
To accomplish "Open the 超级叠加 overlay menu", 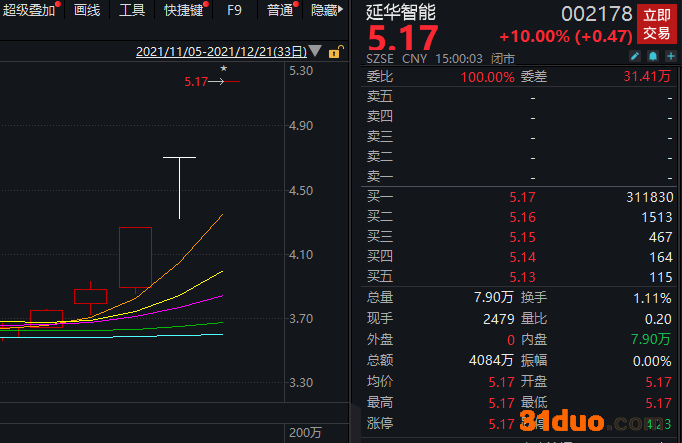I will point(30,10).
